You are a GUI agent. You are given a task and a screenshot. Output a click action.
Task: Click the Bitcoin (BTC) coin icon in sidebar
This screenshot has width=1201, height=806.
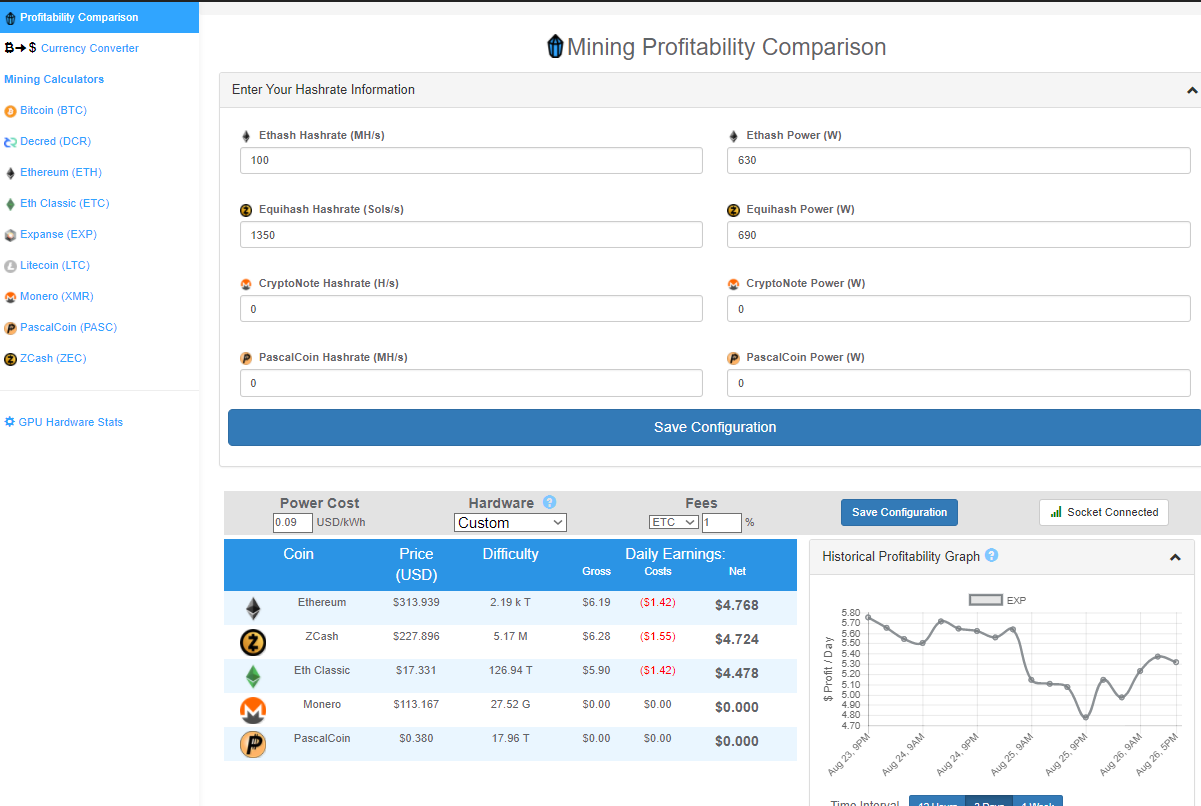click(10, 111)
